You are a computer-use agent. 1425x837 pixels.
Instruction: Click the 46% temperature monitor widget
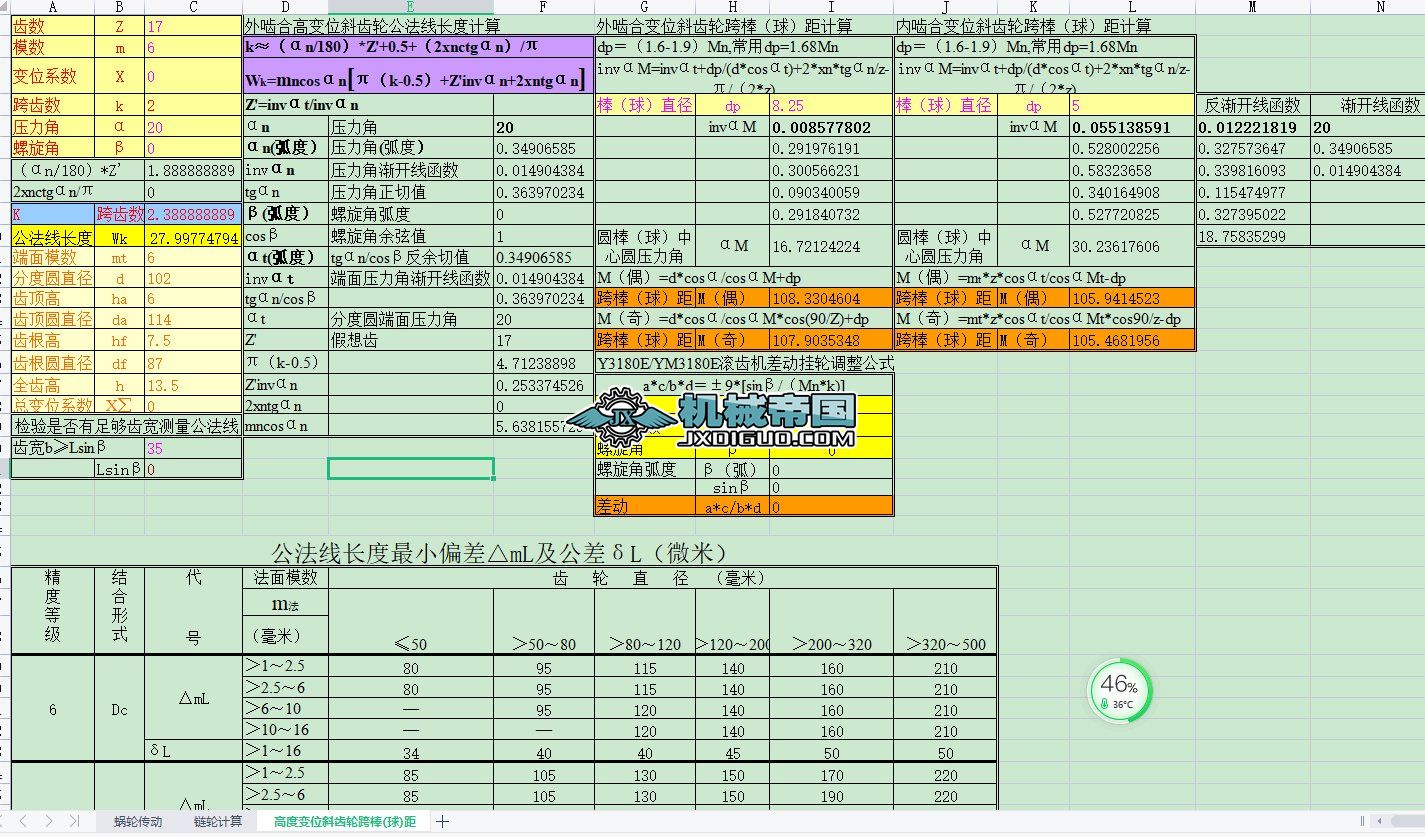pyautogui.click(x=1119, y=689)
